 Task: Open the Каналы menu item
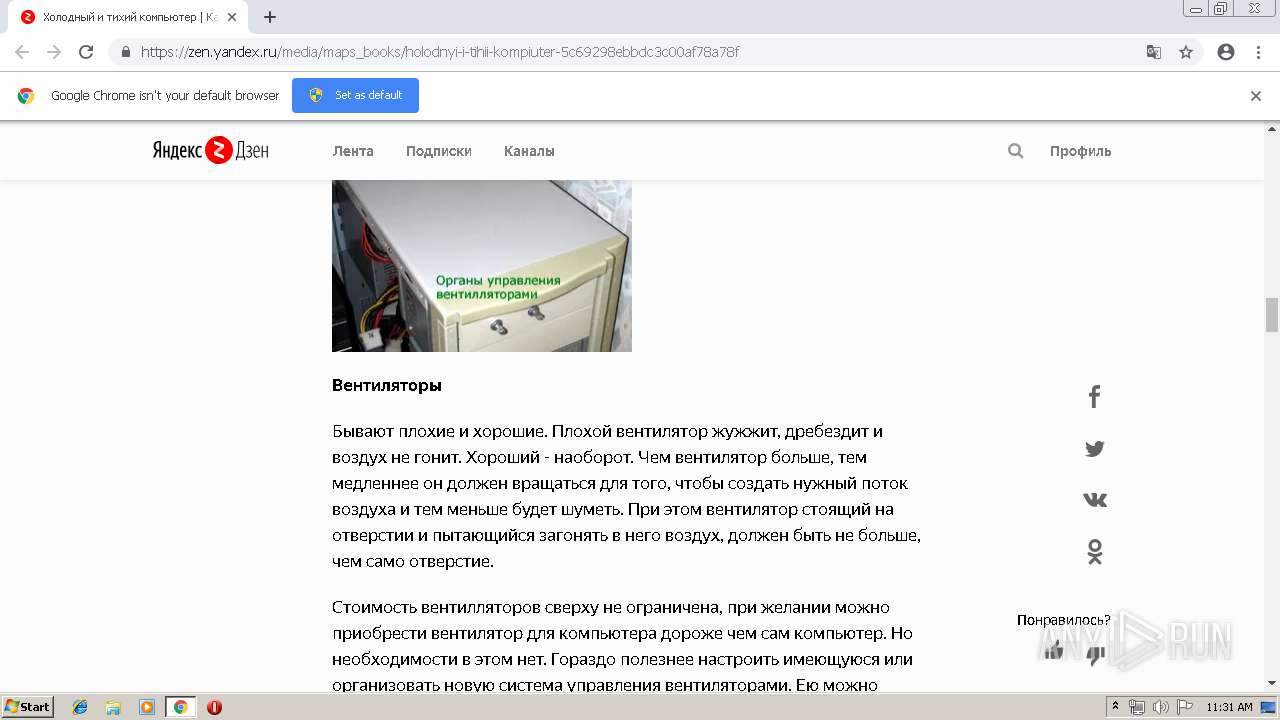point(529,151)
